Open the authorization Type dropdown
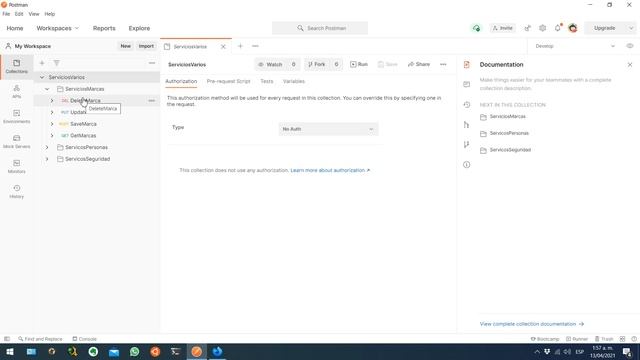The width and height of the screenshot is (640, 360). coord(328,129)
